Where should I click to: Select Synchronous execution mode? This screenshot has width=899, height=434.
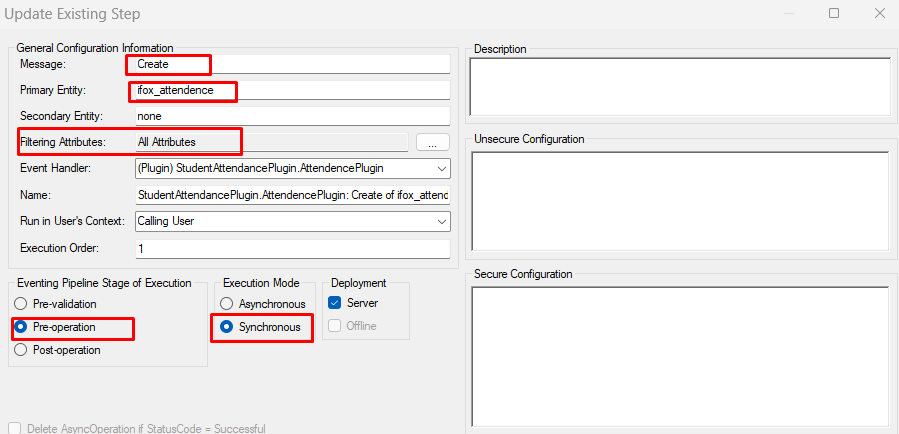227,327
